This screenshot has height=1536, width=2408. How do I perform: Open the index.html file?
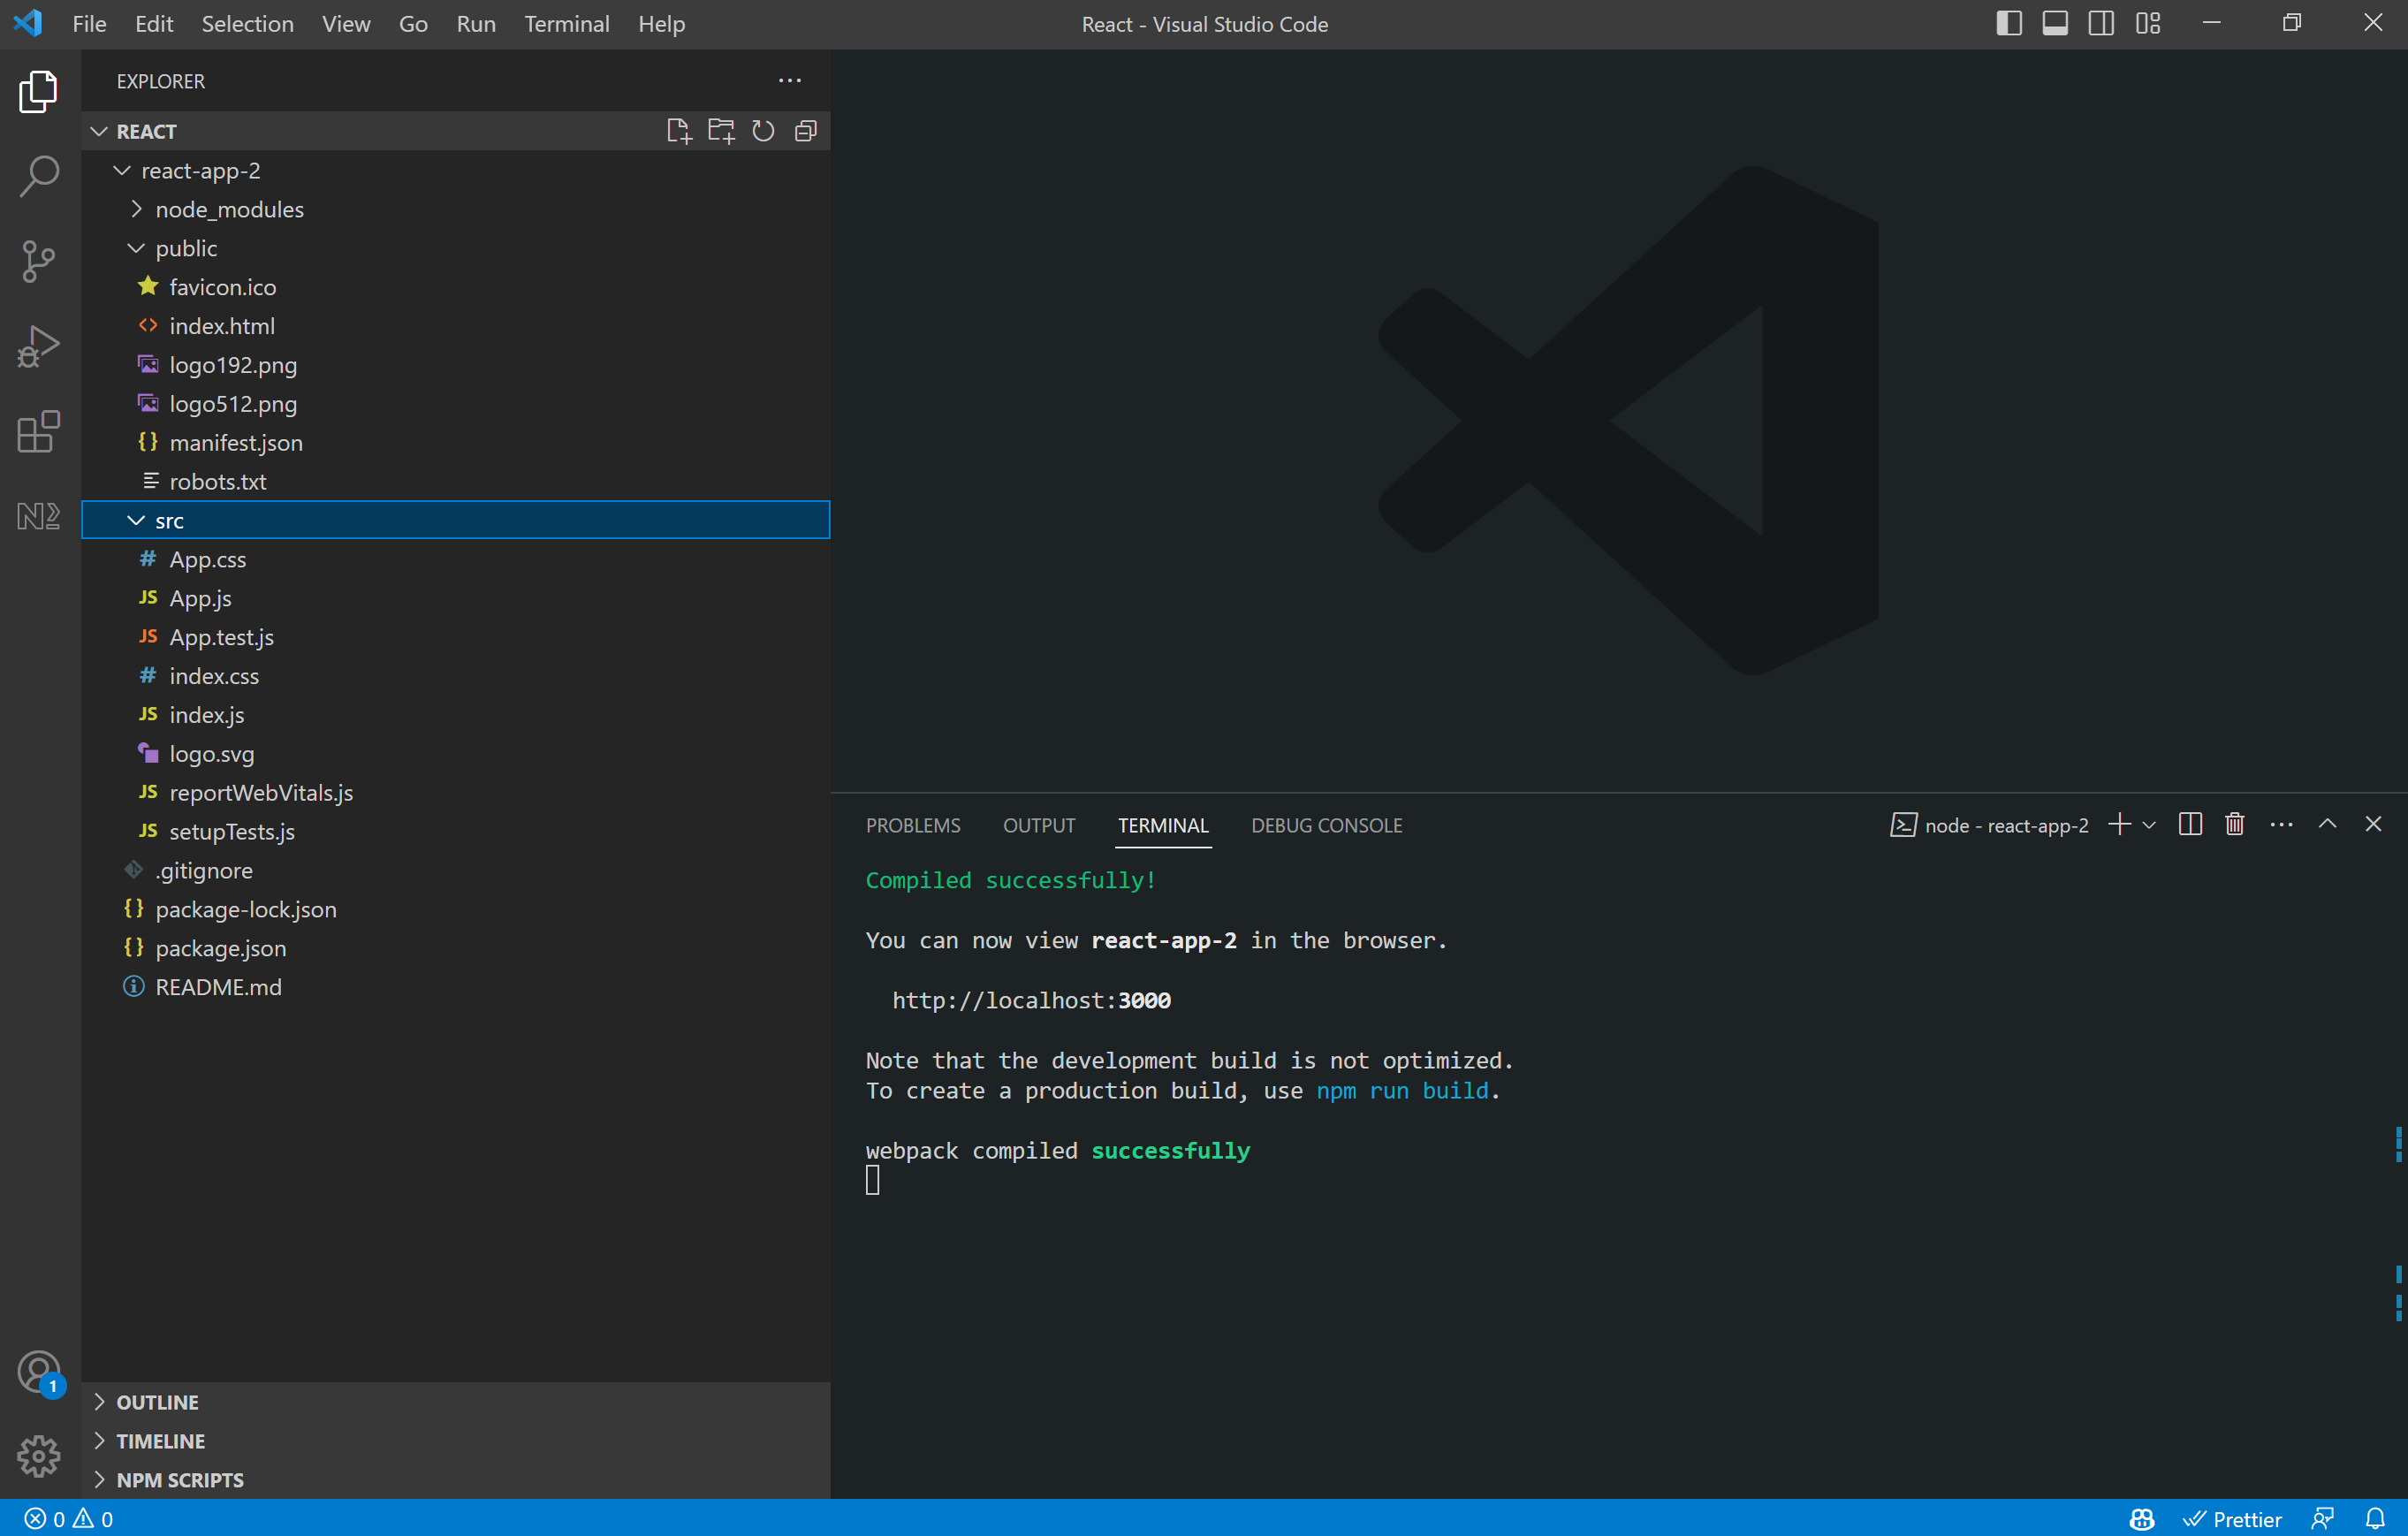pyautogui.click(x=456, y=326)
